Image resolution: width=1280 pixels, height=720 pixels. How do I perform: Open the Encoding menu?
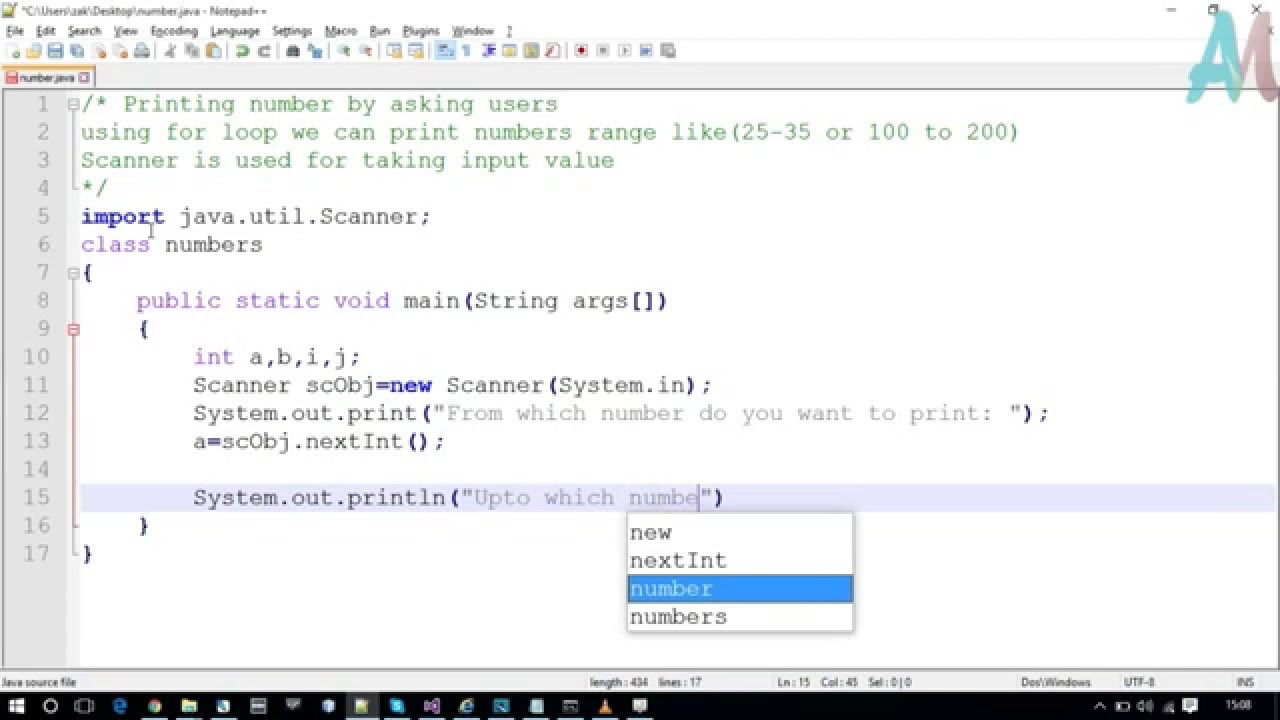[x=174, y=31]
